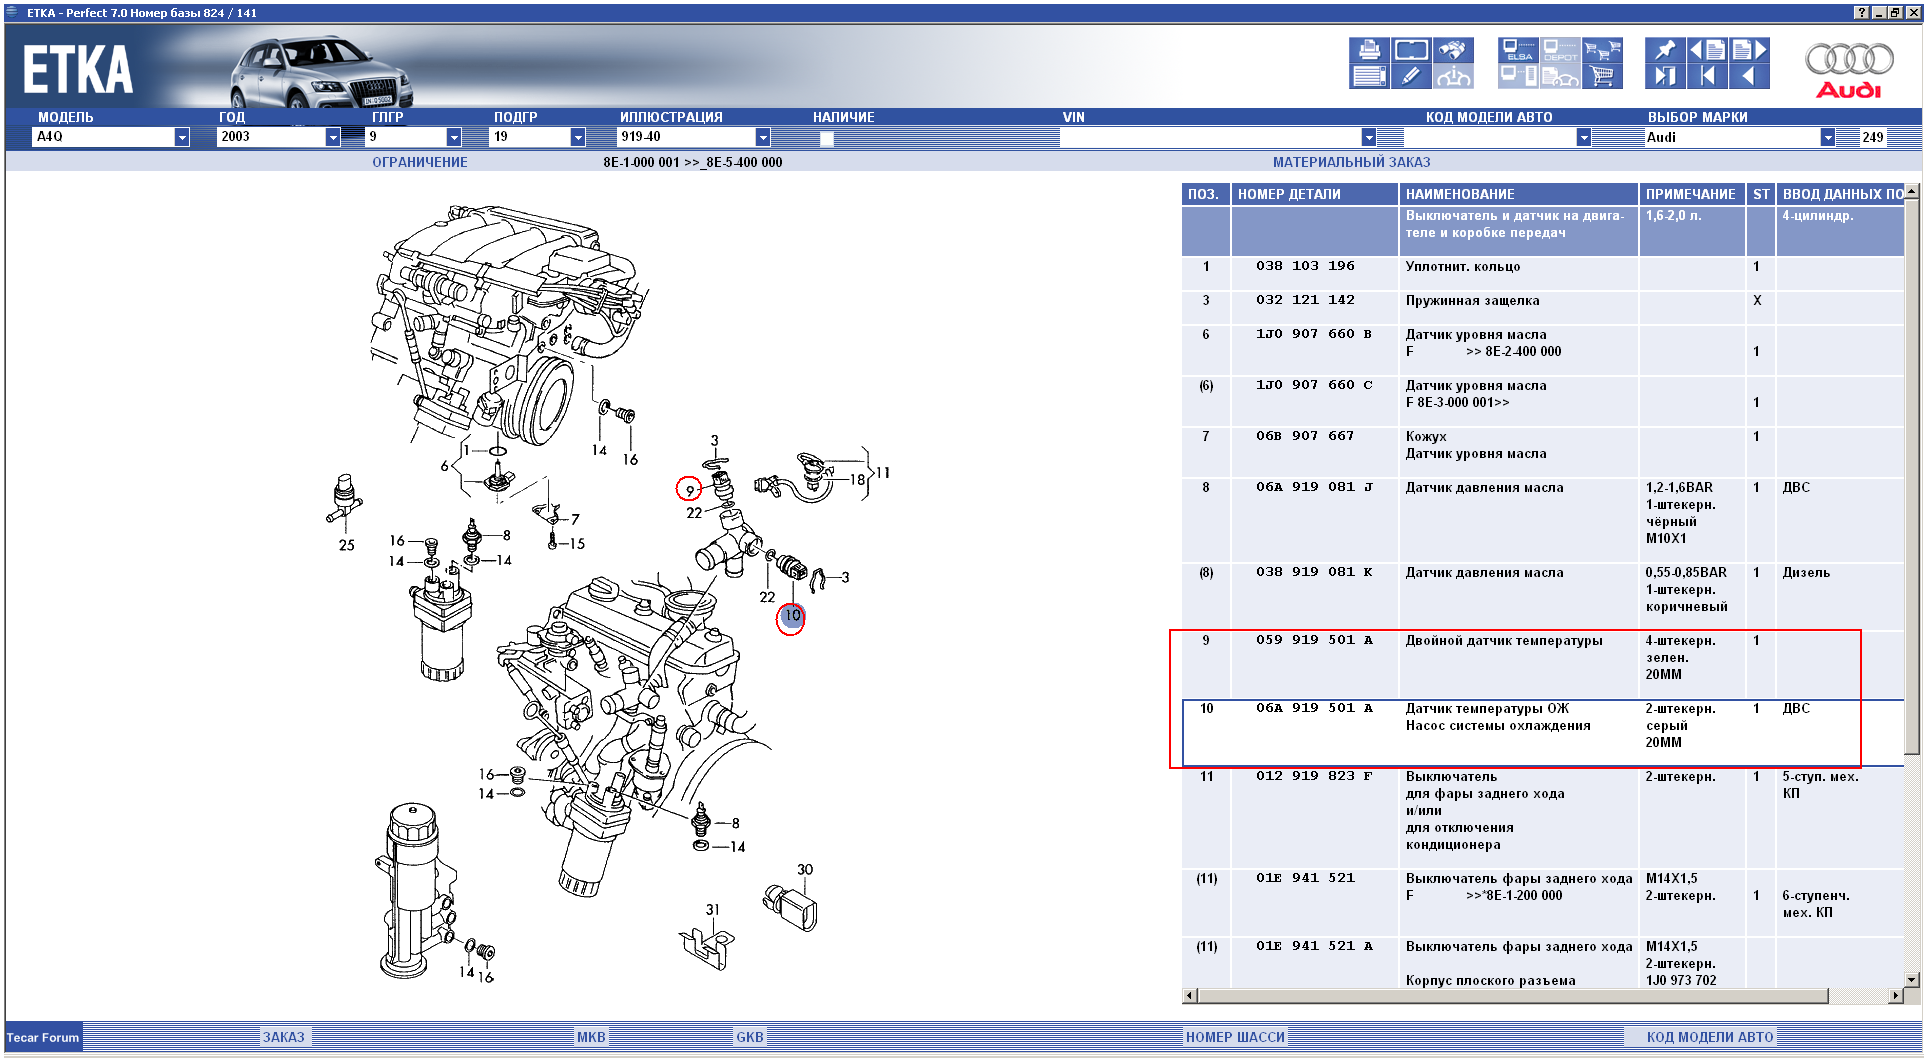Click the pencil edit icon

pos(1410,76)
